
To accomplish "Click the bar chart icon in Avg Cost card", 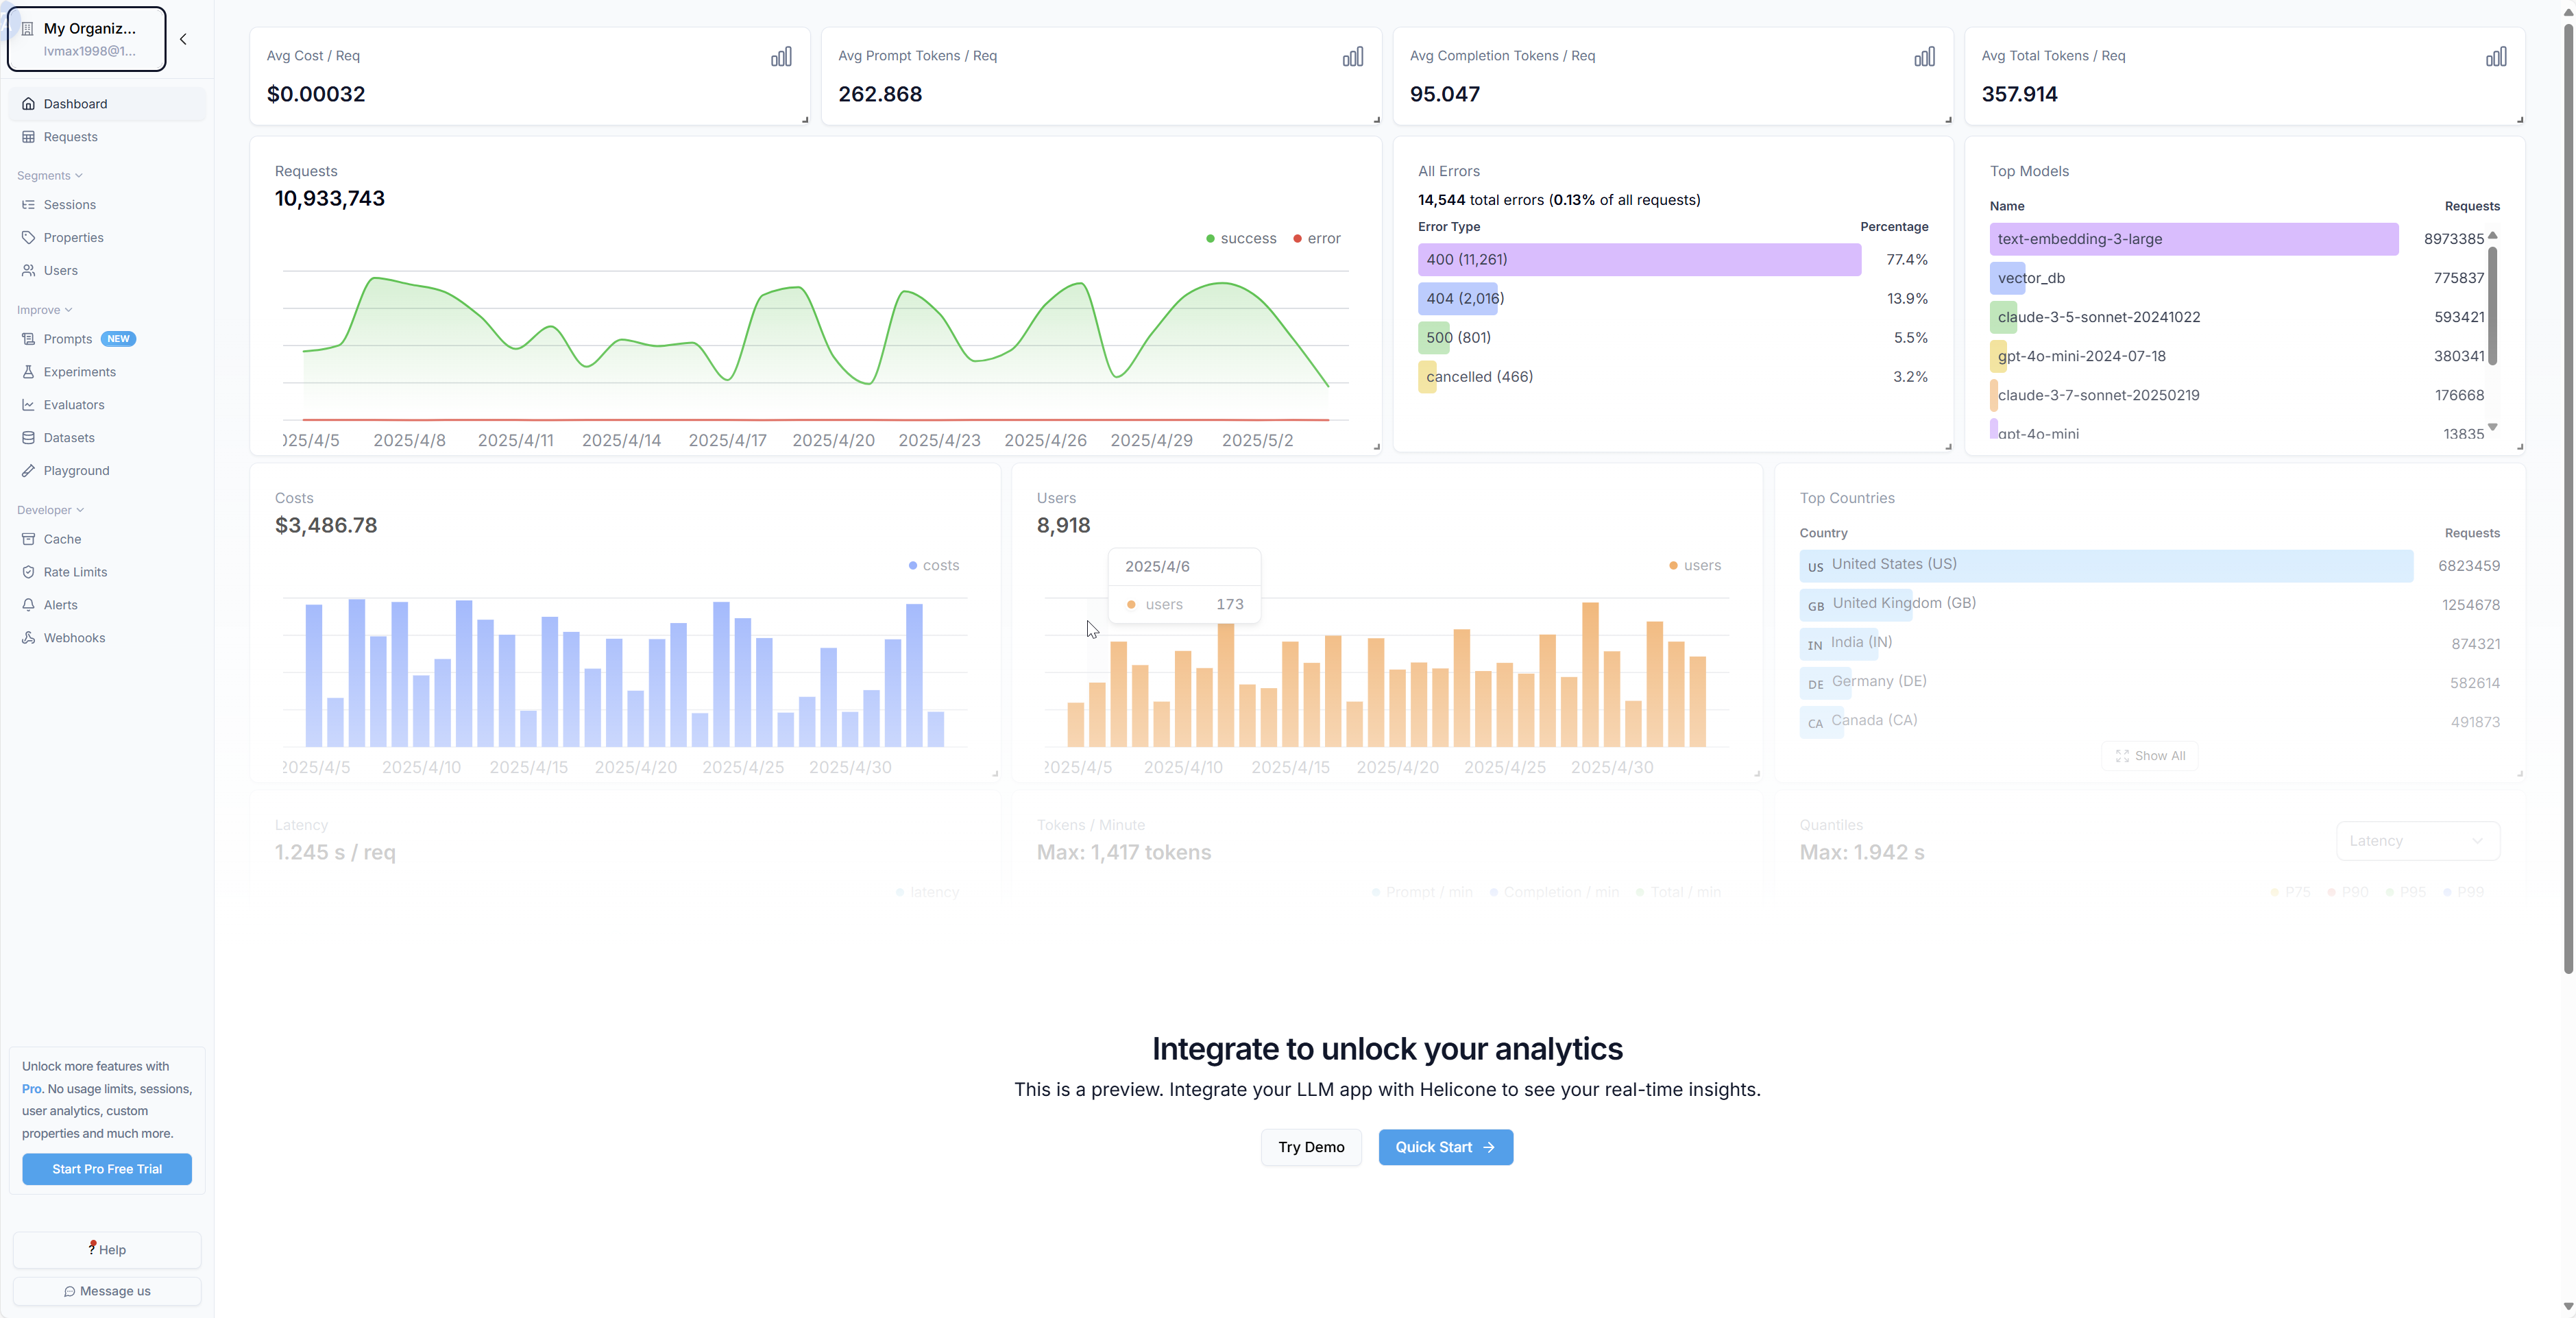I will (x=781, y=57).
